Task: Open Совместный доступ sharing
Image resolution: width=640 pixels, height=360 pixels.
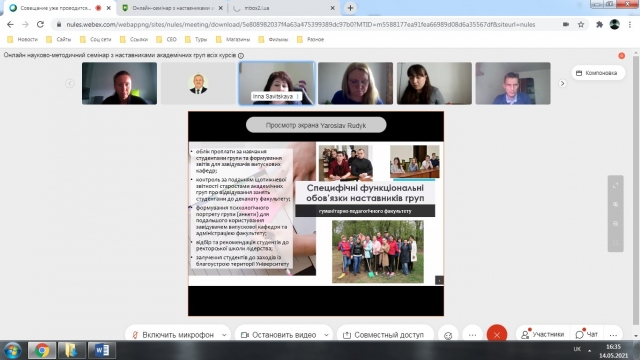Action: pyautogui.click(x=385, y=335)
